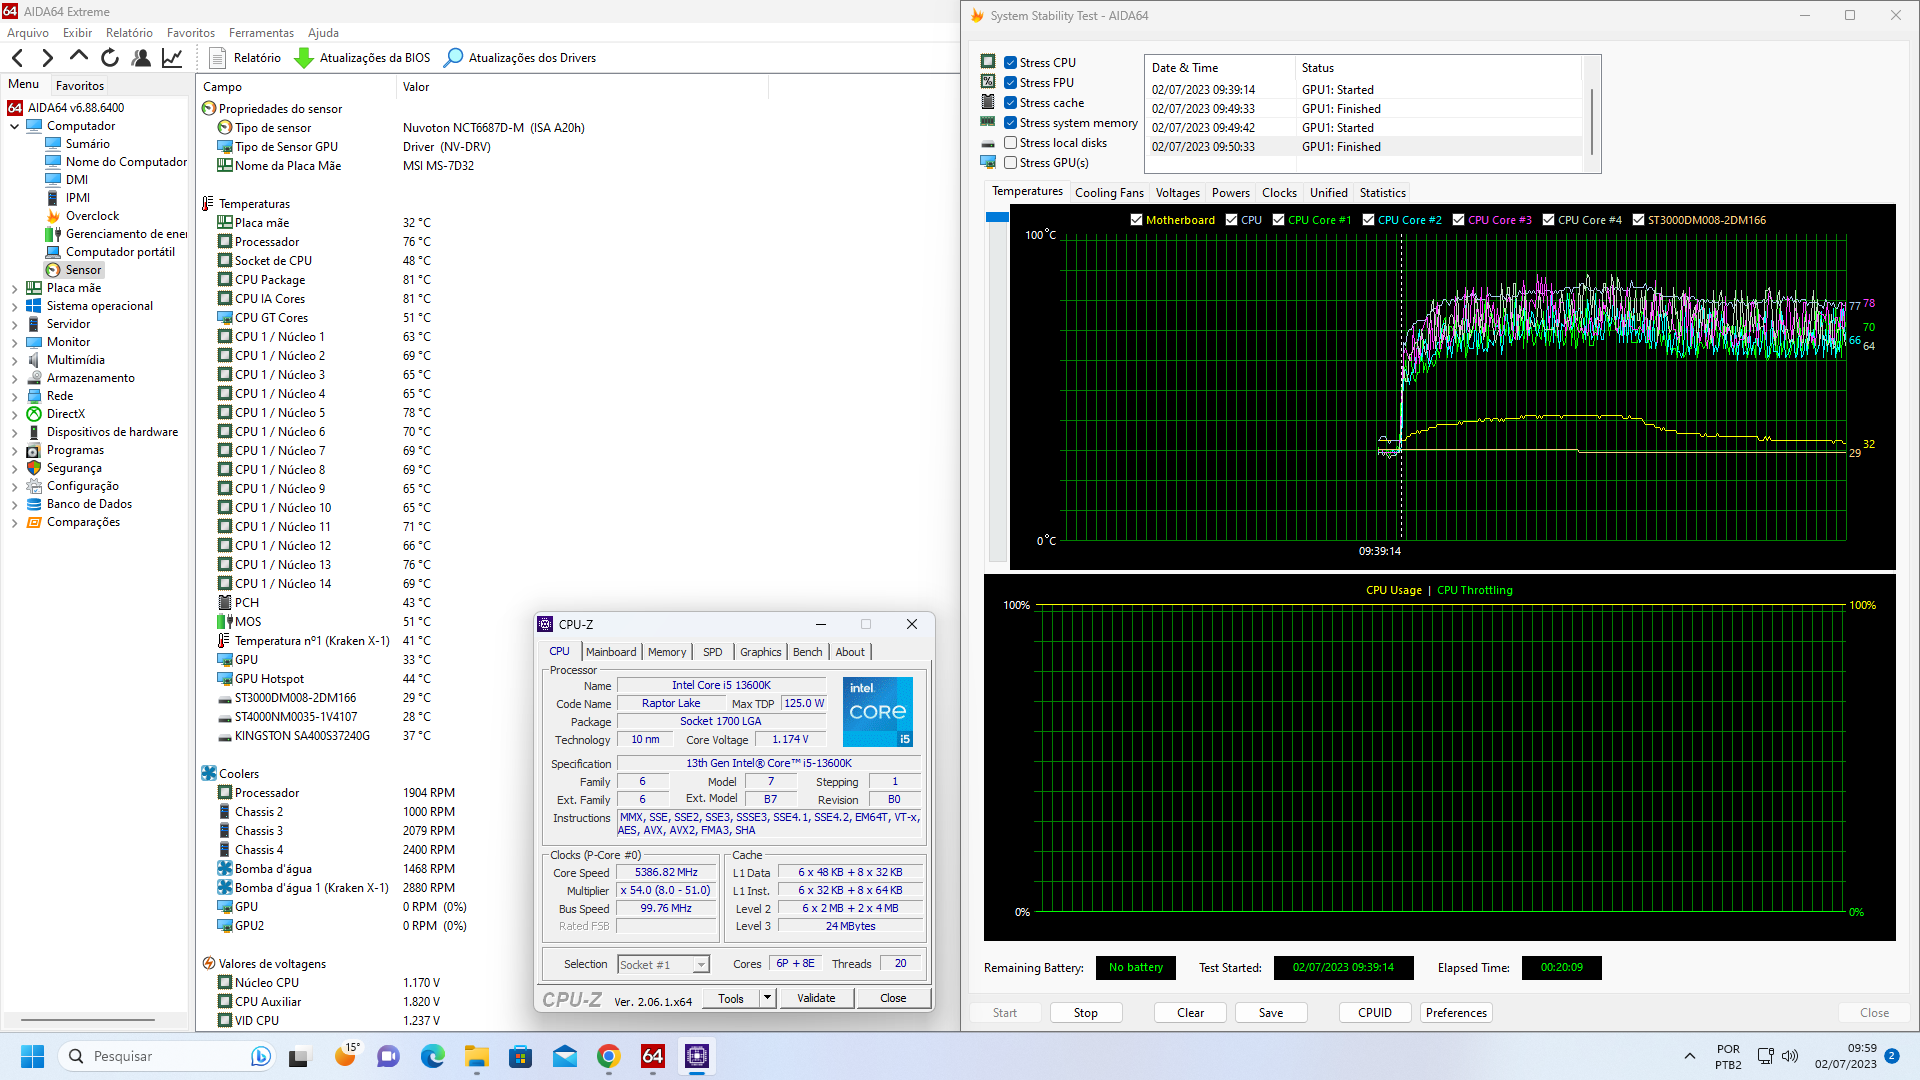This screenshot has height=1080, width=1920.
Task: Click the AIDA64 taskbar icon
Action: pyautogui.click(x=652, y=1056)
